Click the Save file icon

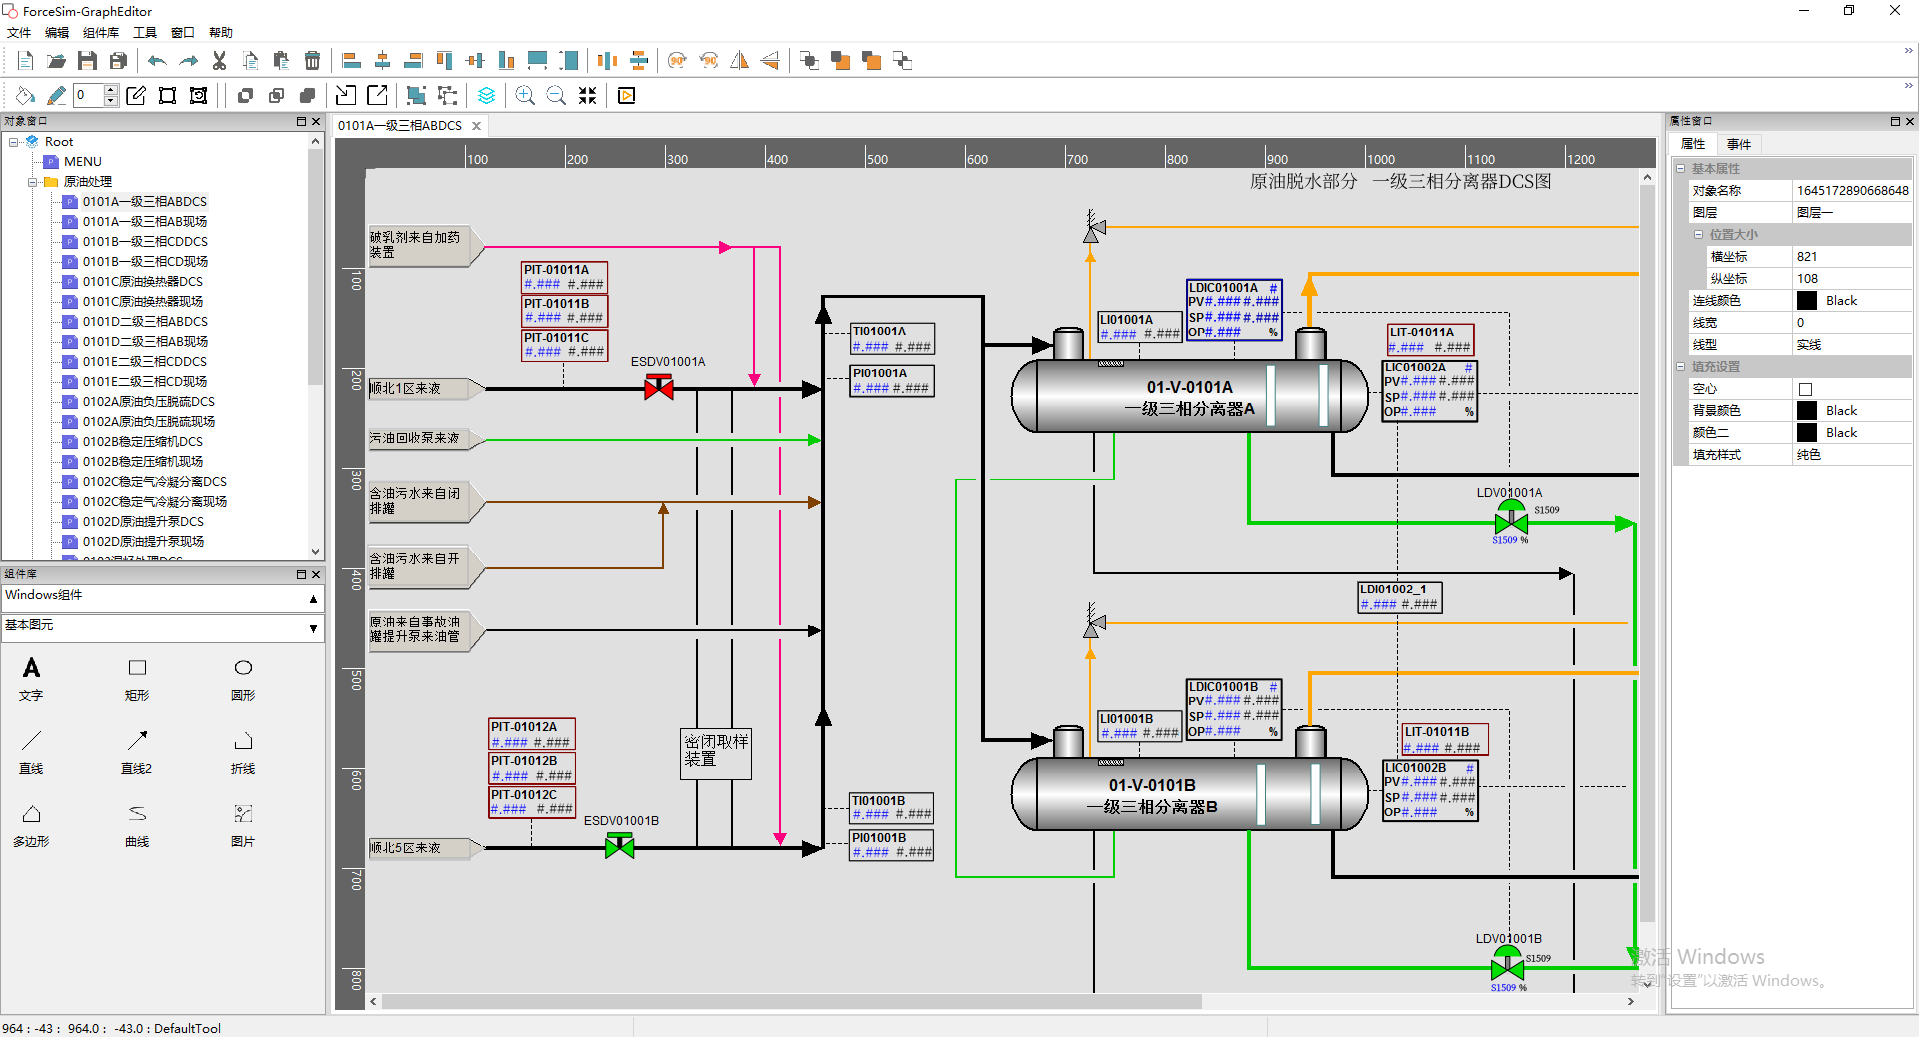coord(87,61)
